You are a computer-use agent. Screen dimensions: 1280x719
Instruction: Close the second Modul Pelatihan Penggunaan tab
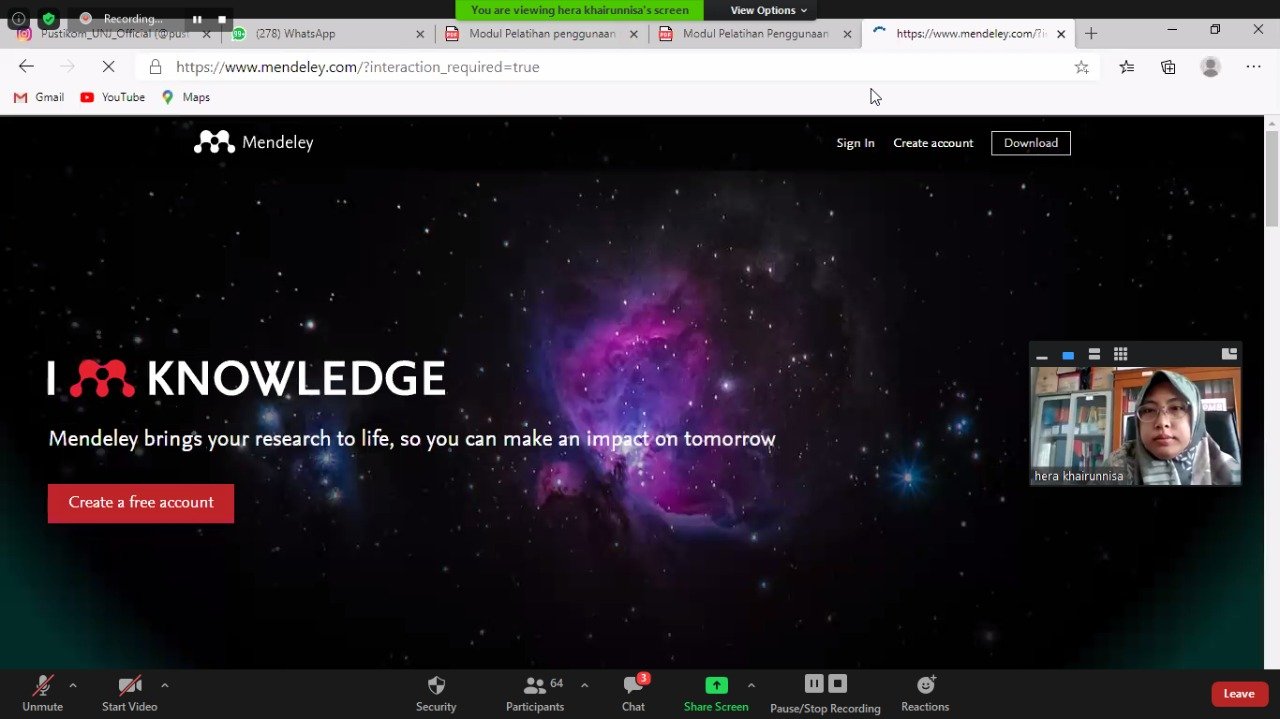(847, 34)
